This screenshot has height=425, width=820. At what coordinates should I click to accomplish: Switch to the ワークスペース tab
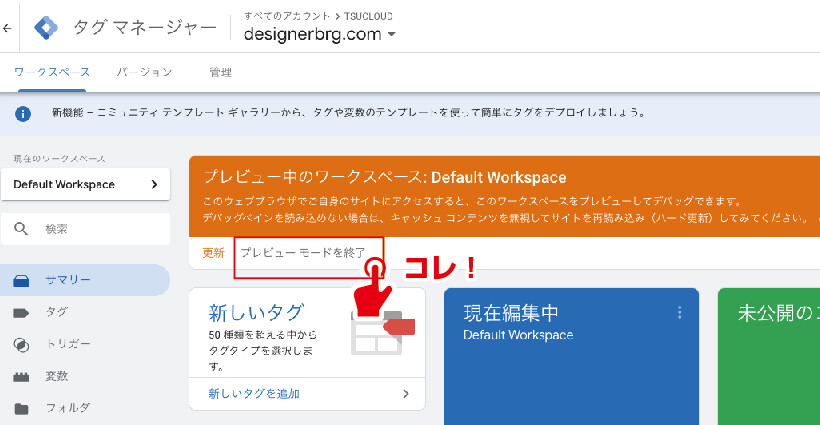pyautogui.click(x=52, y=72)
